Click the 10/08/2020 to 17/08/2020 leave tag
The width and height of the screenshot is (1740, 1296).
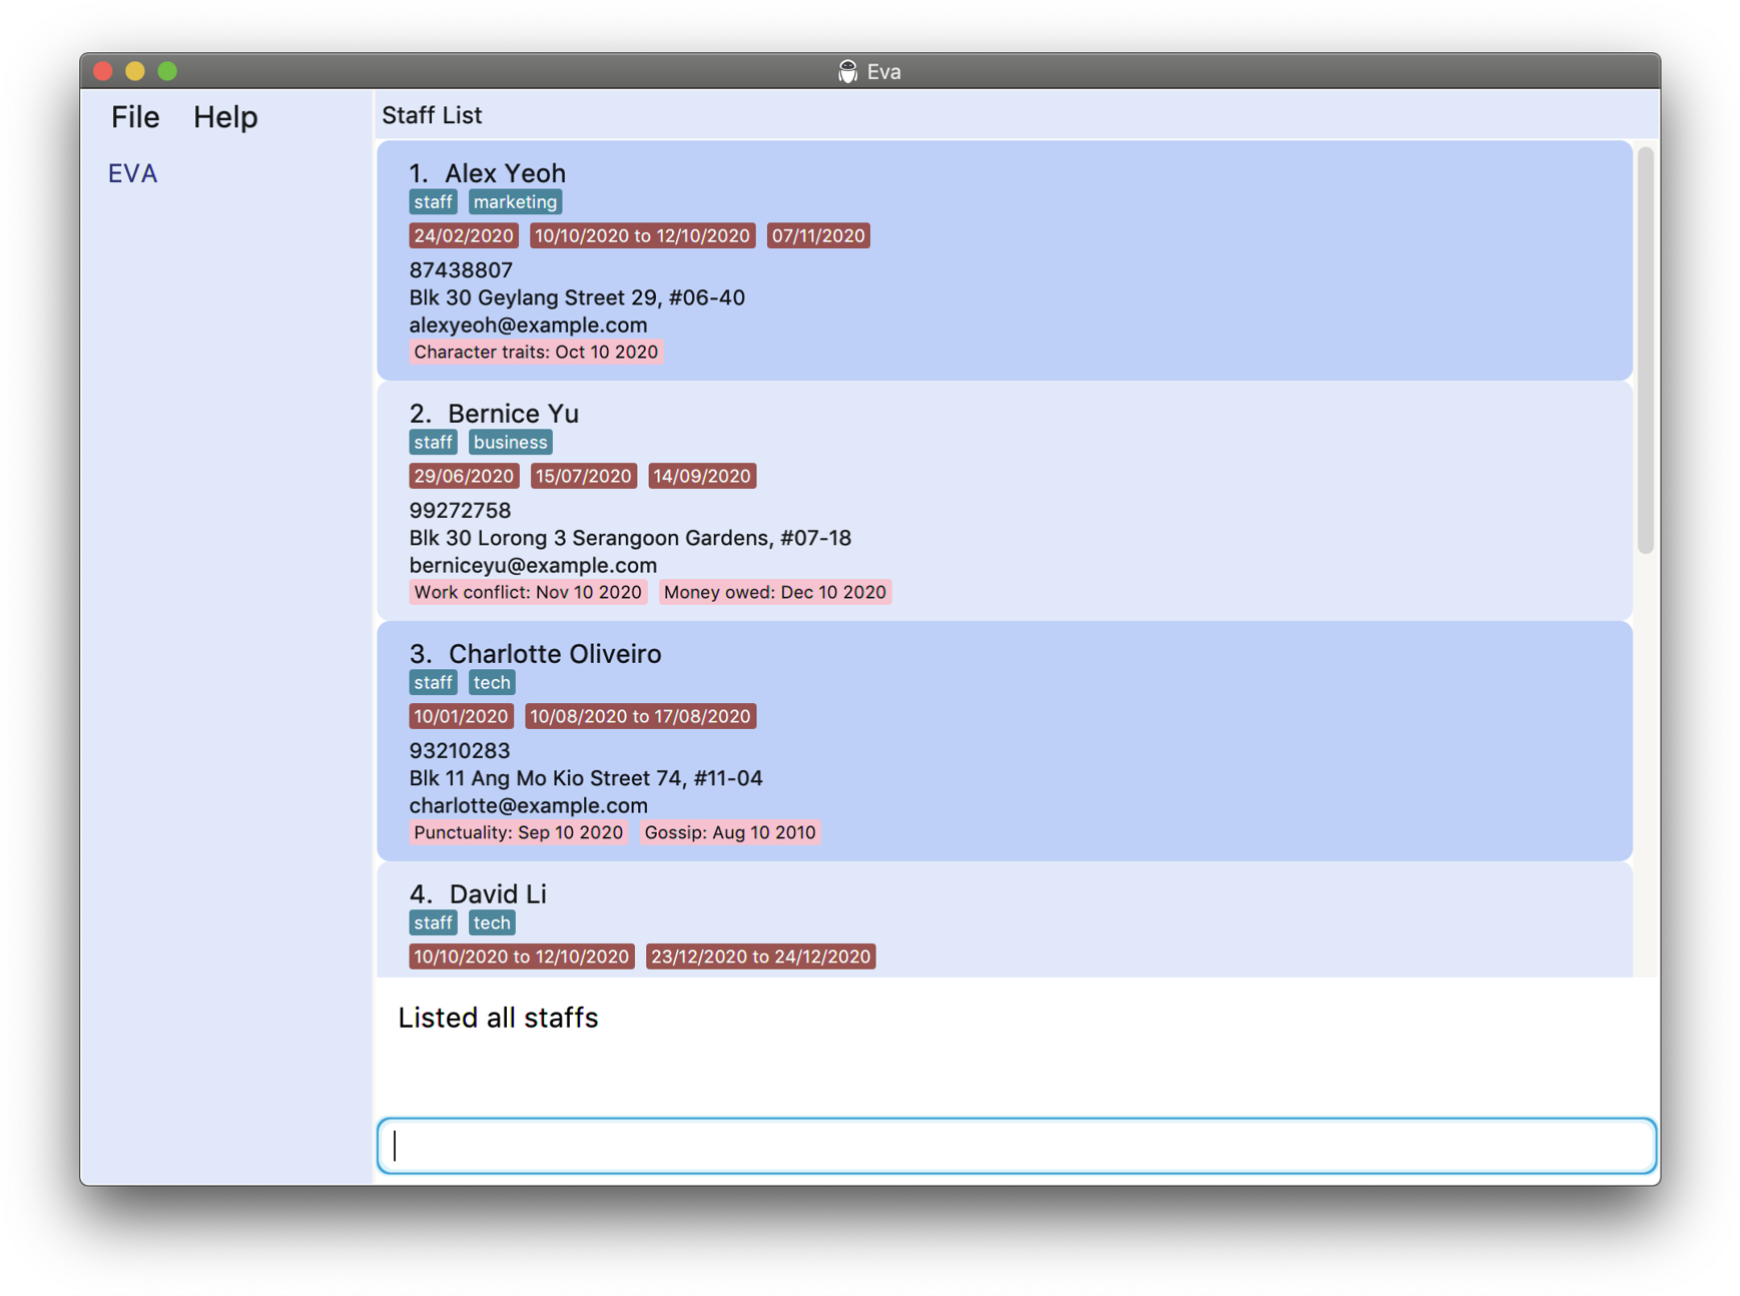640,716
